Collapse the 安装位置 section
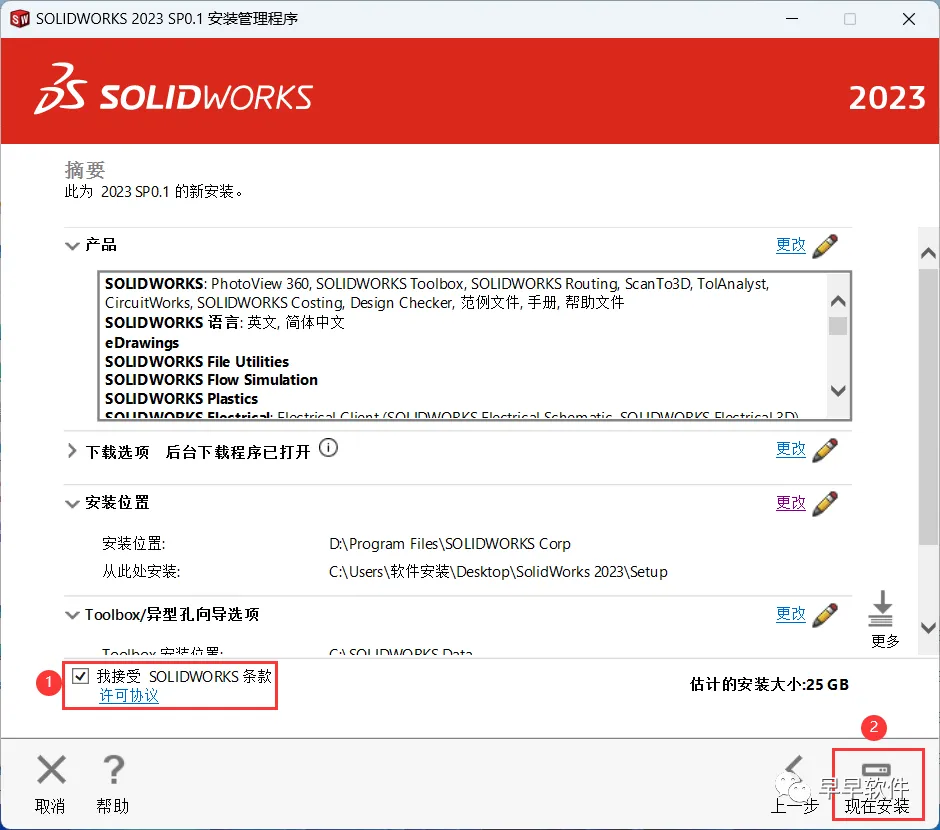The width and height of the screenshot is (940, 830). [x=72, y=503]
